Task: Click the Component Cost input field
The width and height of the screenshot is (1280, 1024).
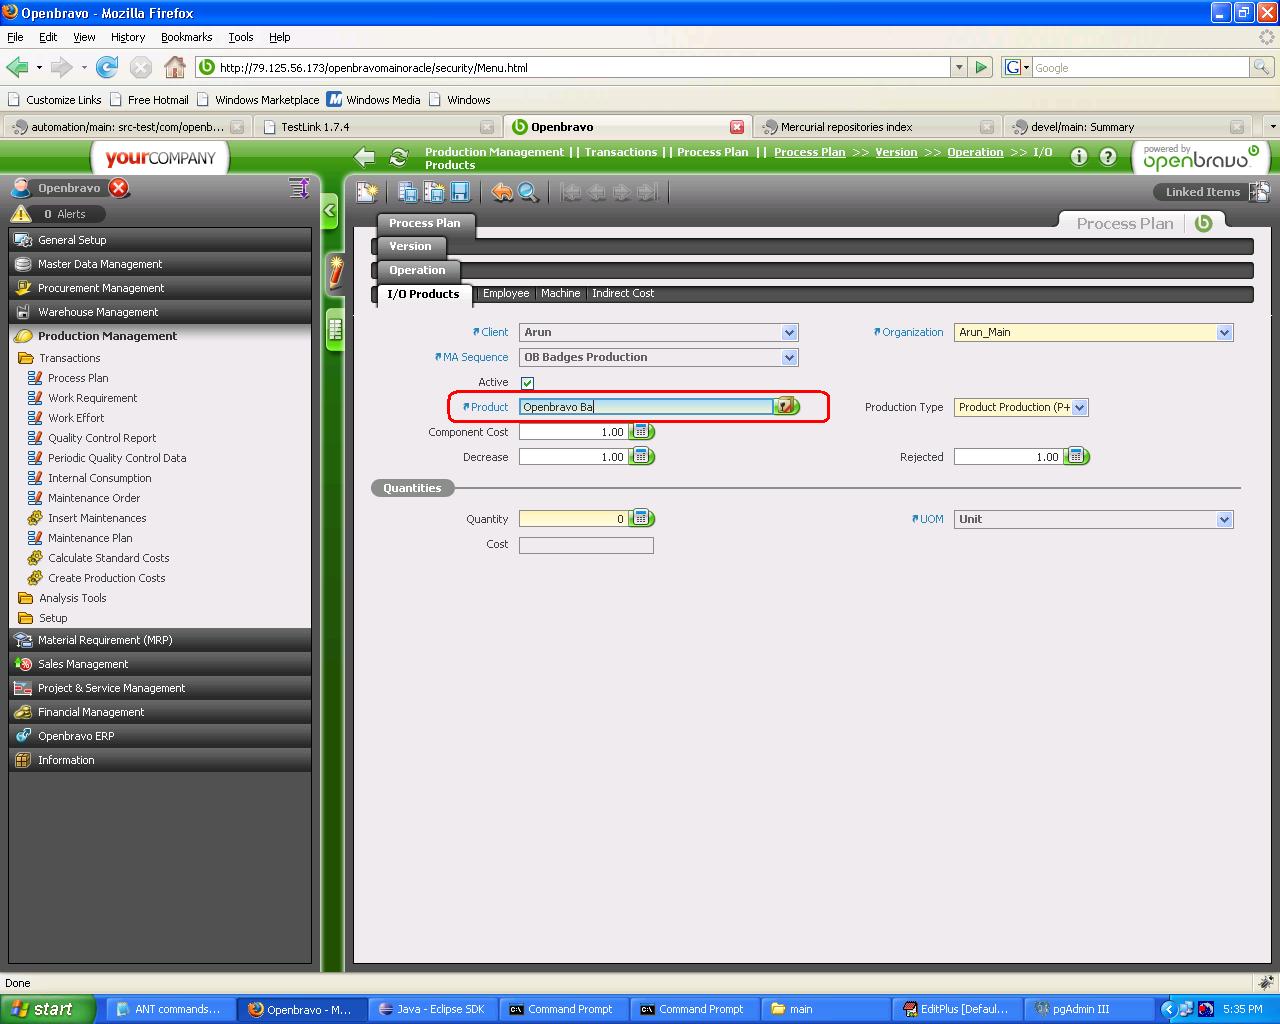Action: (x=574, y=432)
